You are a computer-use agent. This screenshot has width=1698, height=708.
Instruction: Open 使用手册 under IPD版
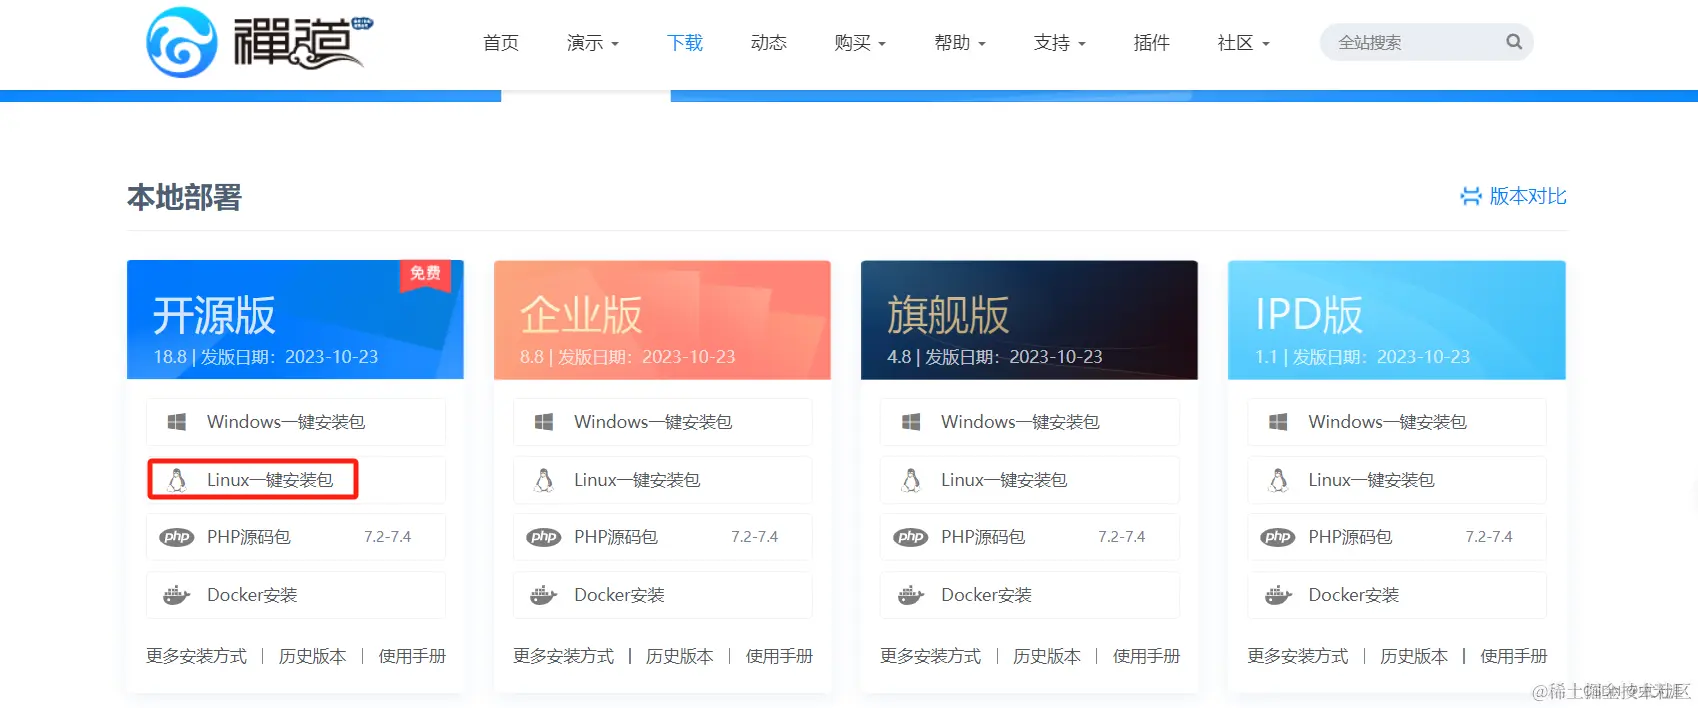[x=1513, y=656]
